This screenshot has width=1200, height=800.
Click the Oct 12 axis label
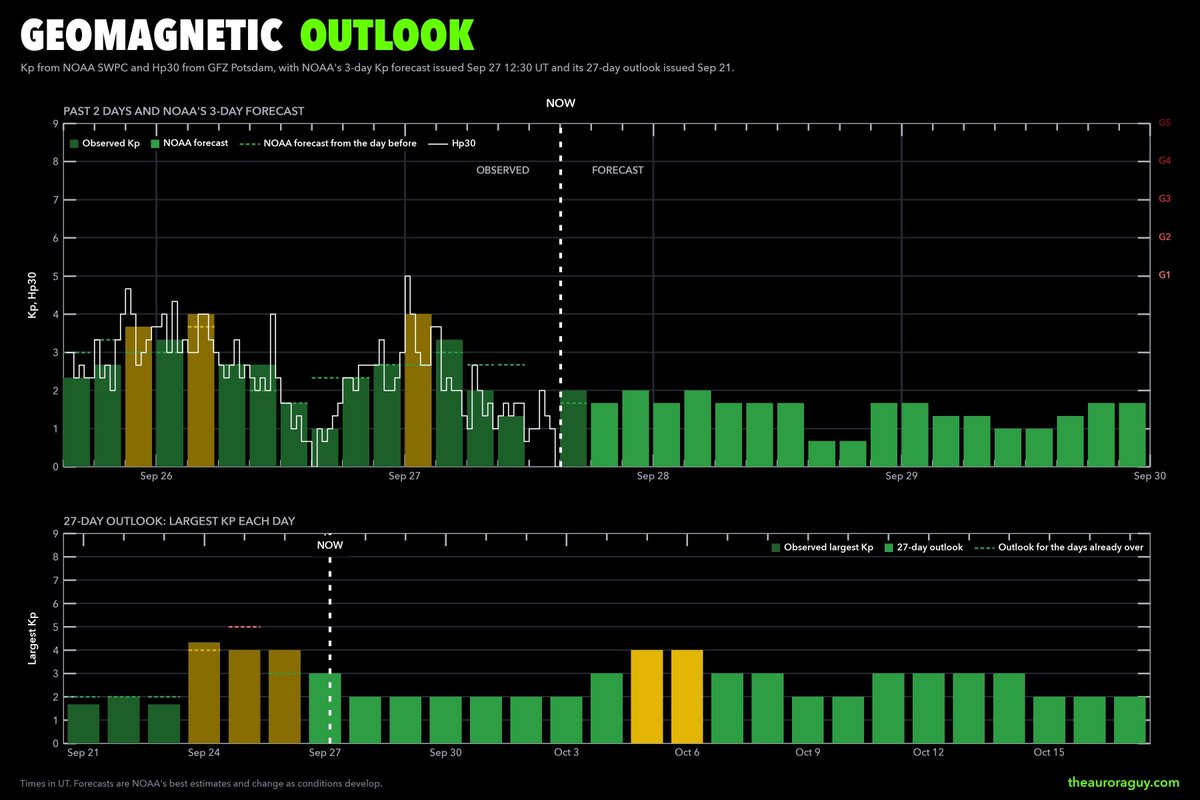point(928,752)
